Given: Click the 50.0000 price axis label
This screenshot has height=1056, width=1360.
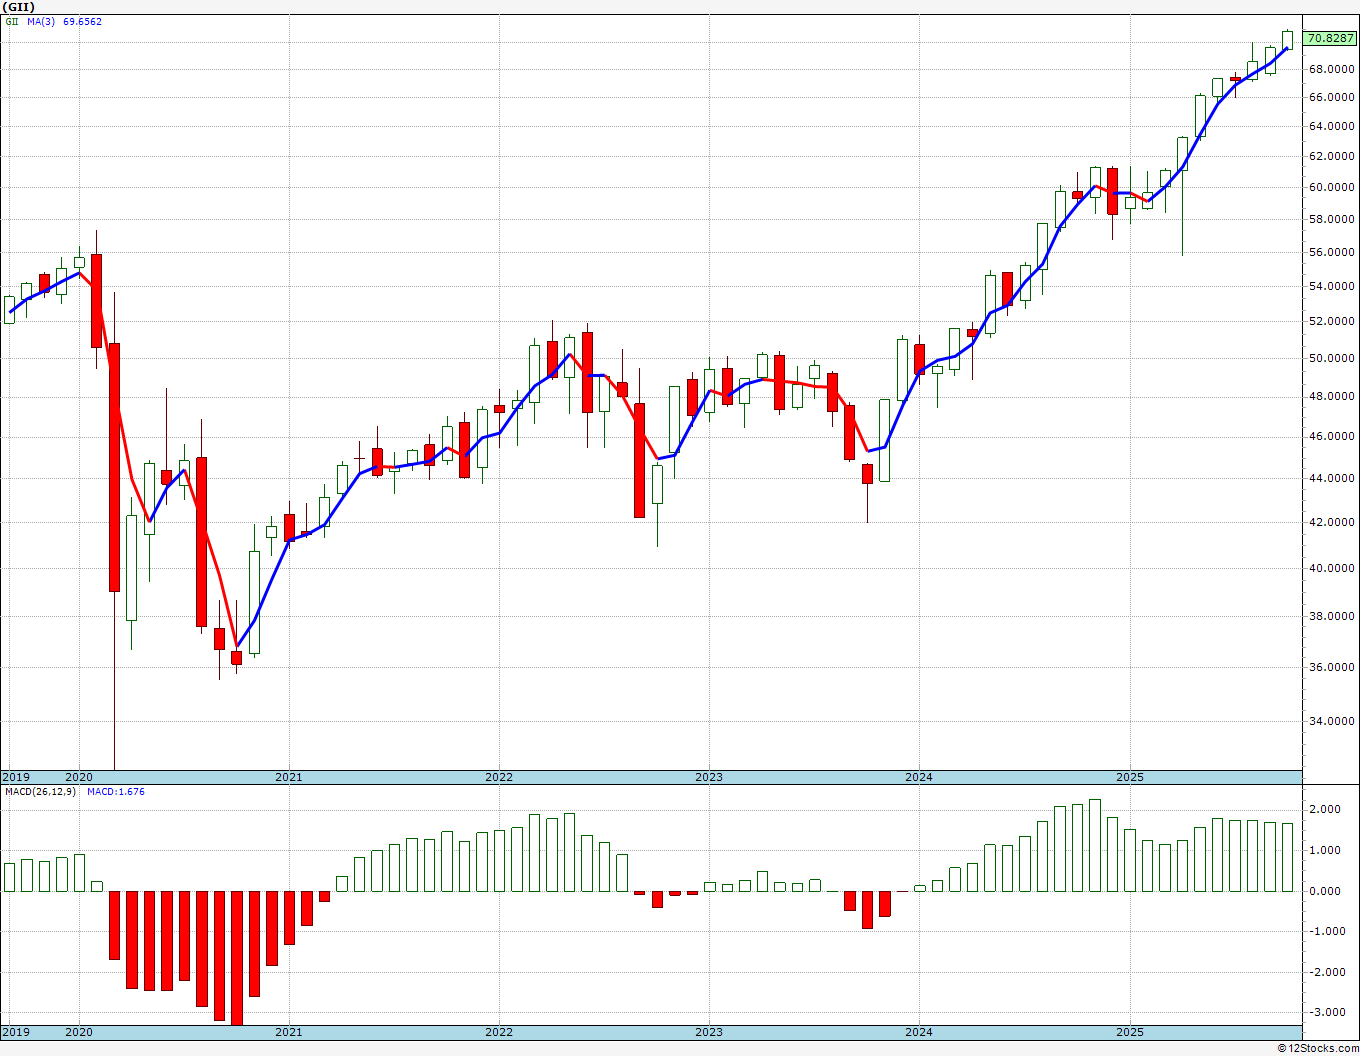Looking at the screenshot, I should (1332, 358).
